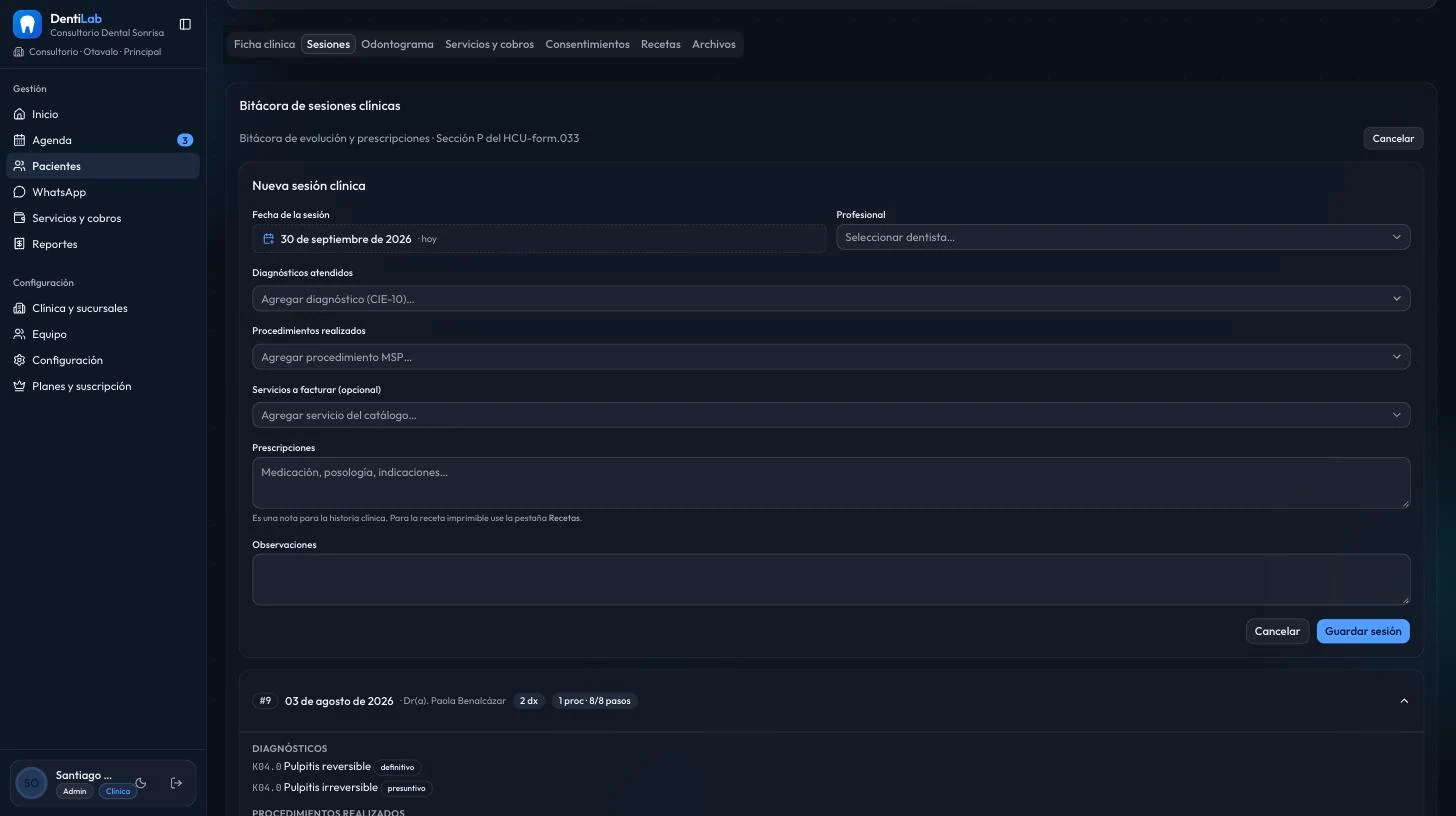Open the Archivos tab
Viewport: 1456px width, 816px height.
click(714, 44)
